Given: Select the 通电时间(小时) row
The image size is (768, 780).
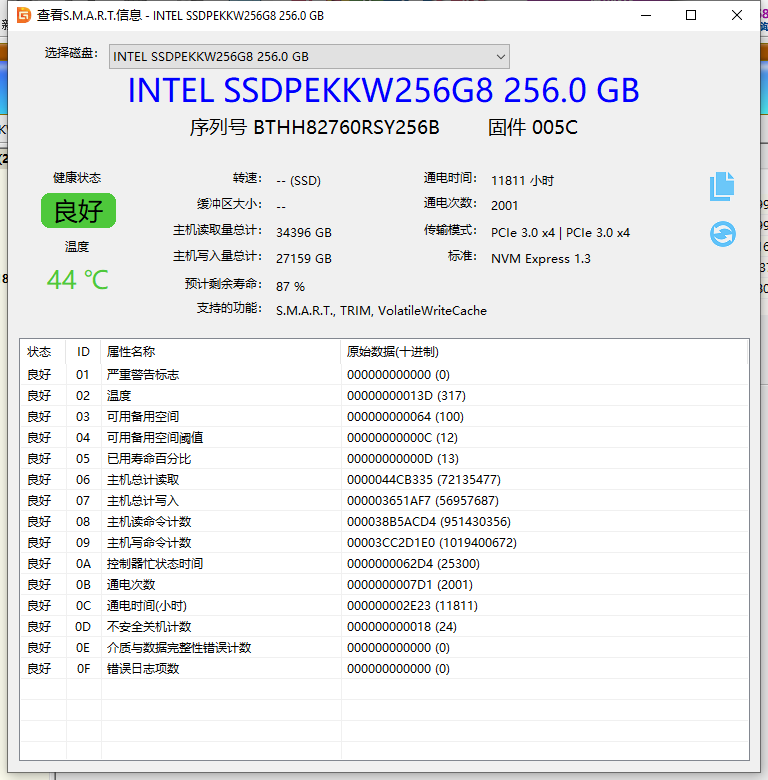Looking at the screenshot, I should click(x=384, y=605).
